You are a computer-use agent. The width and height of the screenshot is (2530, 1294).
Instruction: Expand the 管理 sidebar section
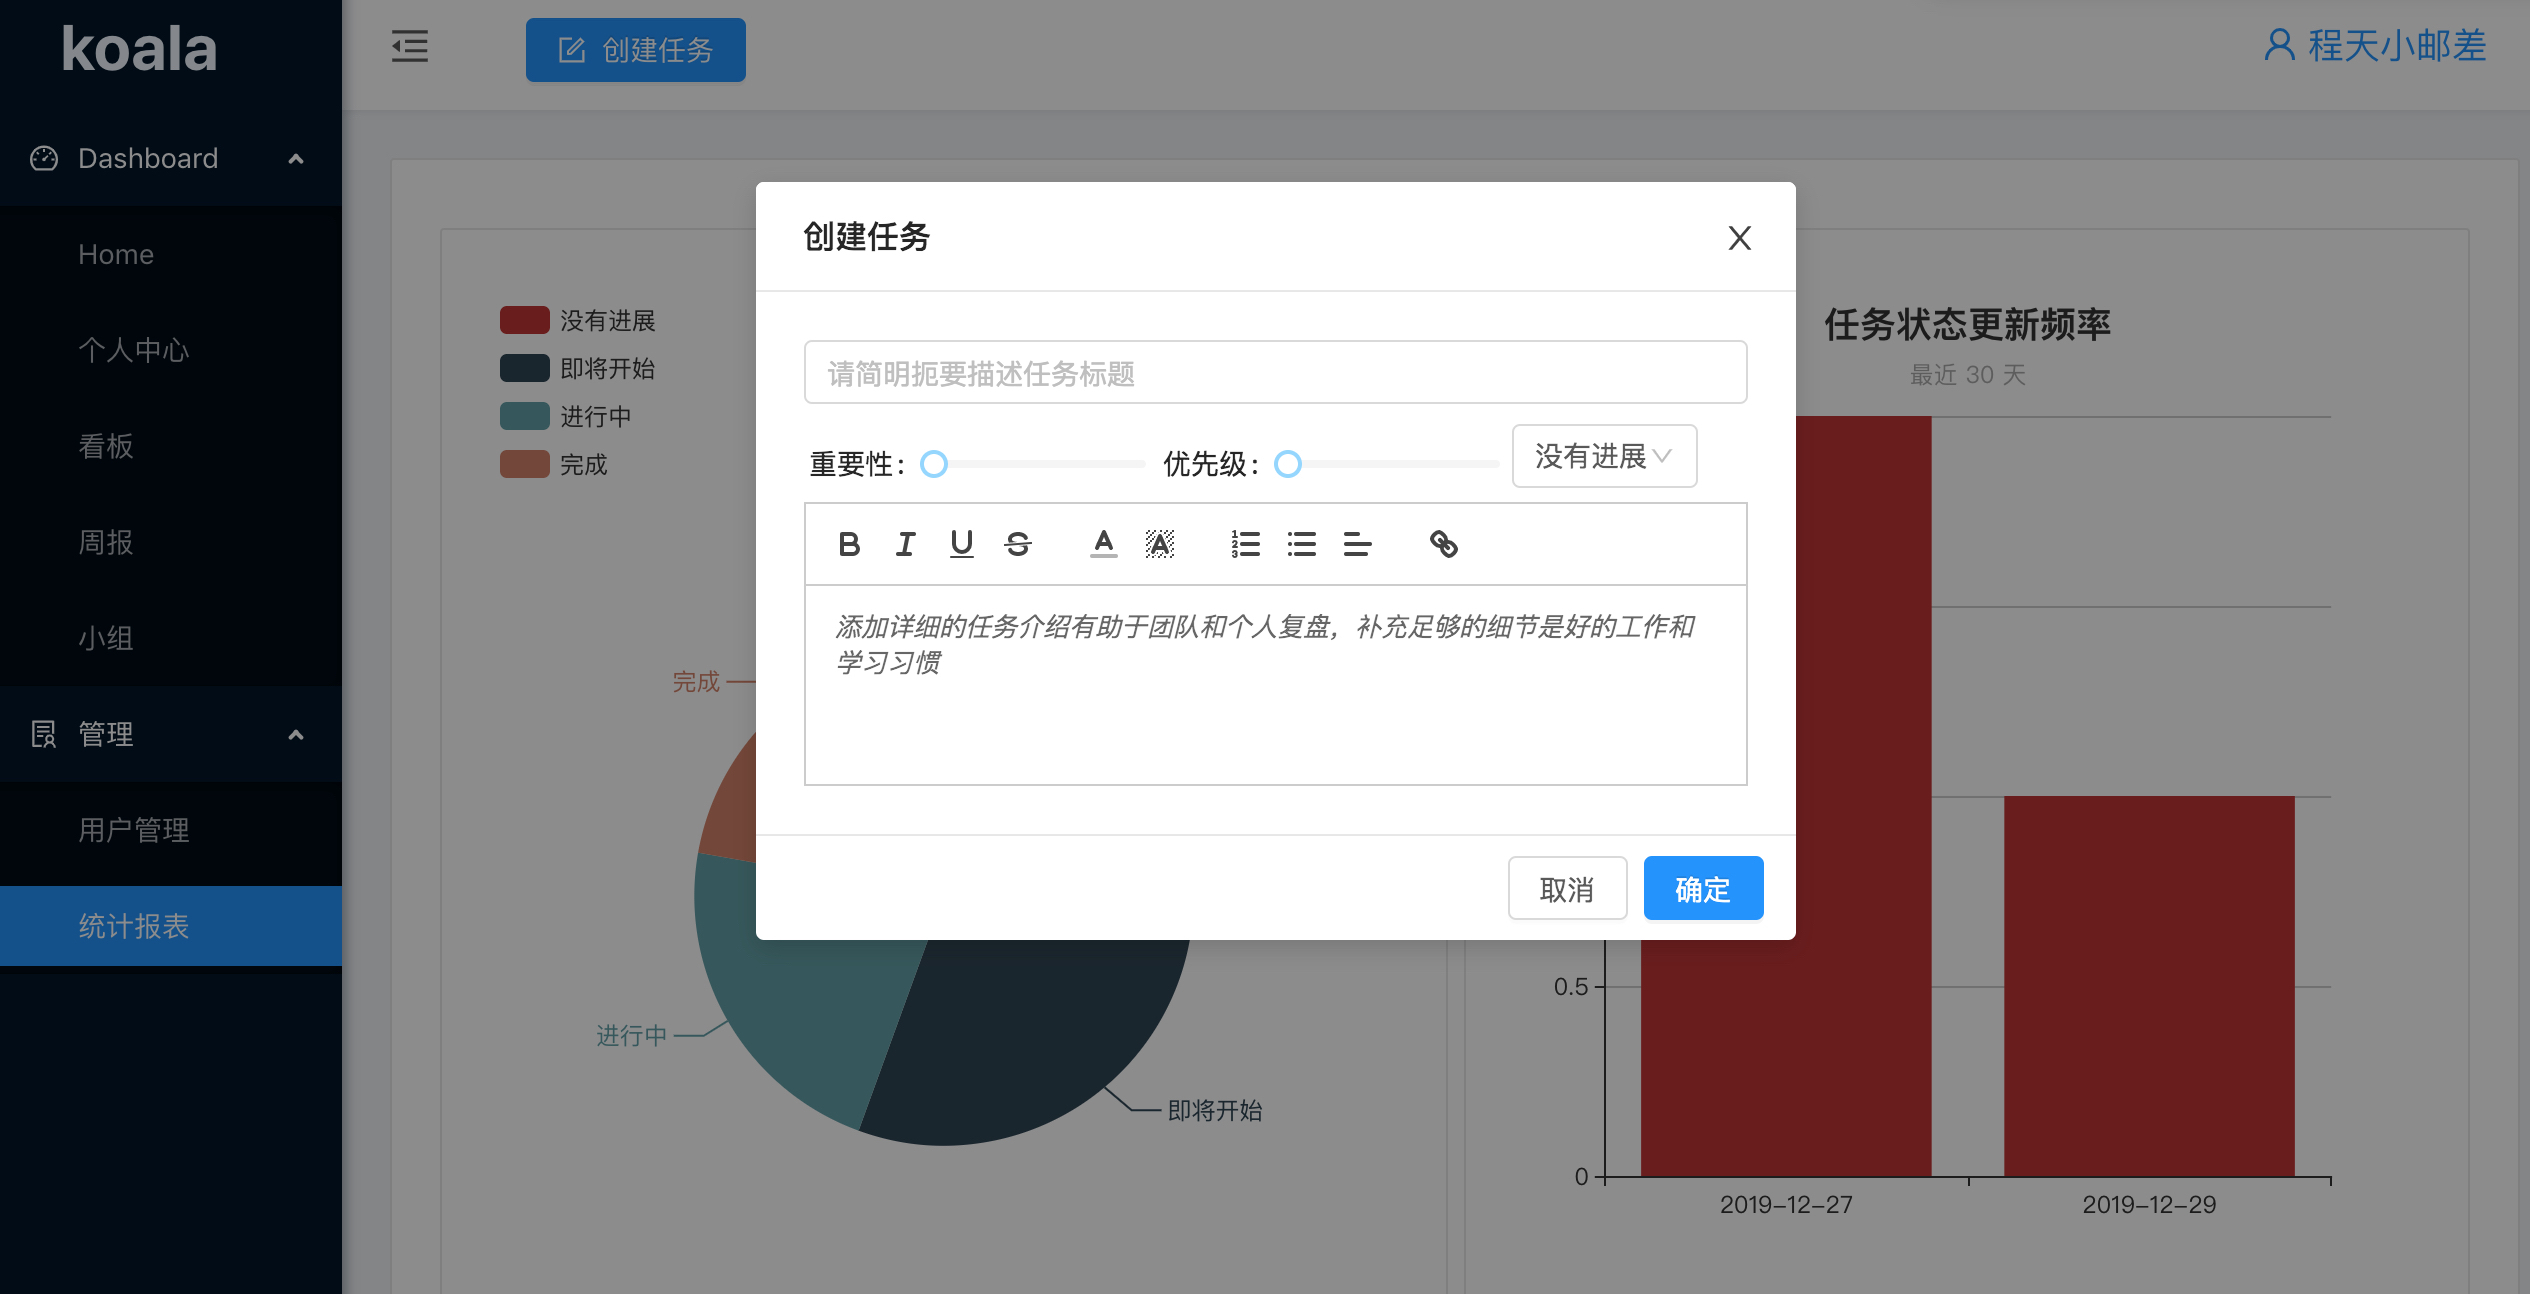coord(297,734)
